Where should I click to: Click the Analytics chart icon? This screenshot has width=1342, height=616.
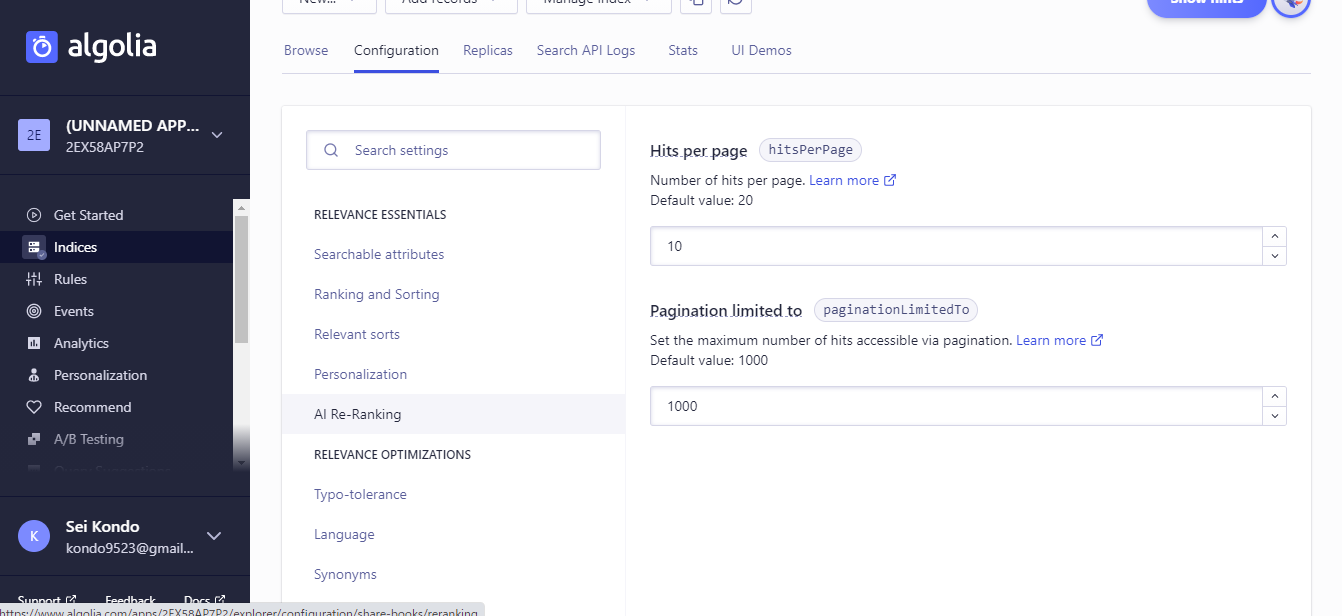pos(34,343)
